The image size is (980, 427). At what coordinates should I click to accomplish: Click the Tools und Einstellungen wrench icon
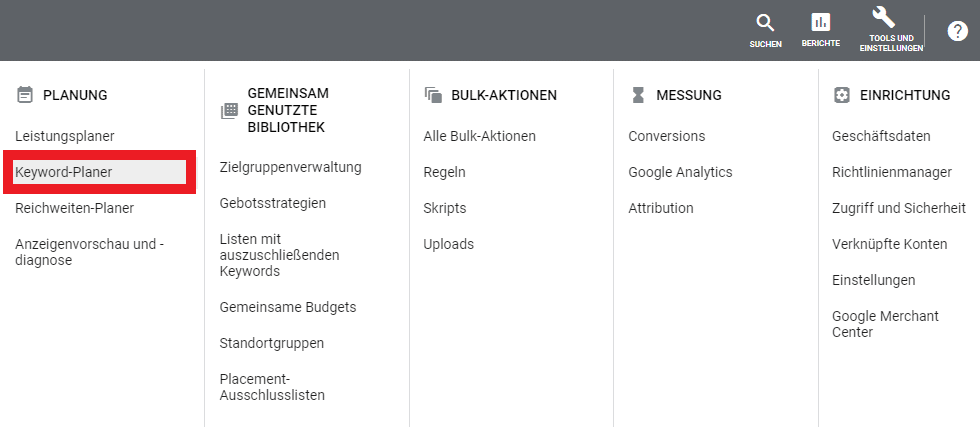click(883, 17)
